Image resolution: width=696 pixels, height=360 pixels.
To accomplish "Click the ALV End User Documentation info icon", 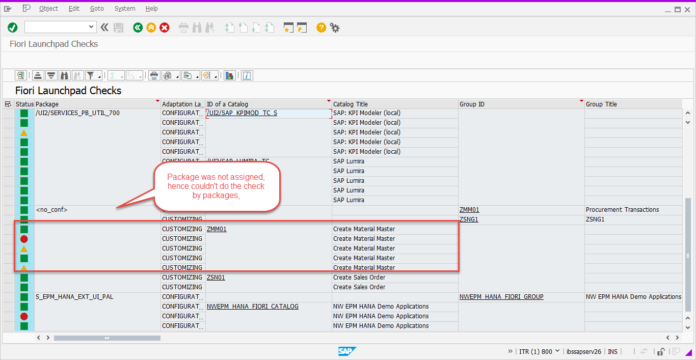I will coord(247,75).
